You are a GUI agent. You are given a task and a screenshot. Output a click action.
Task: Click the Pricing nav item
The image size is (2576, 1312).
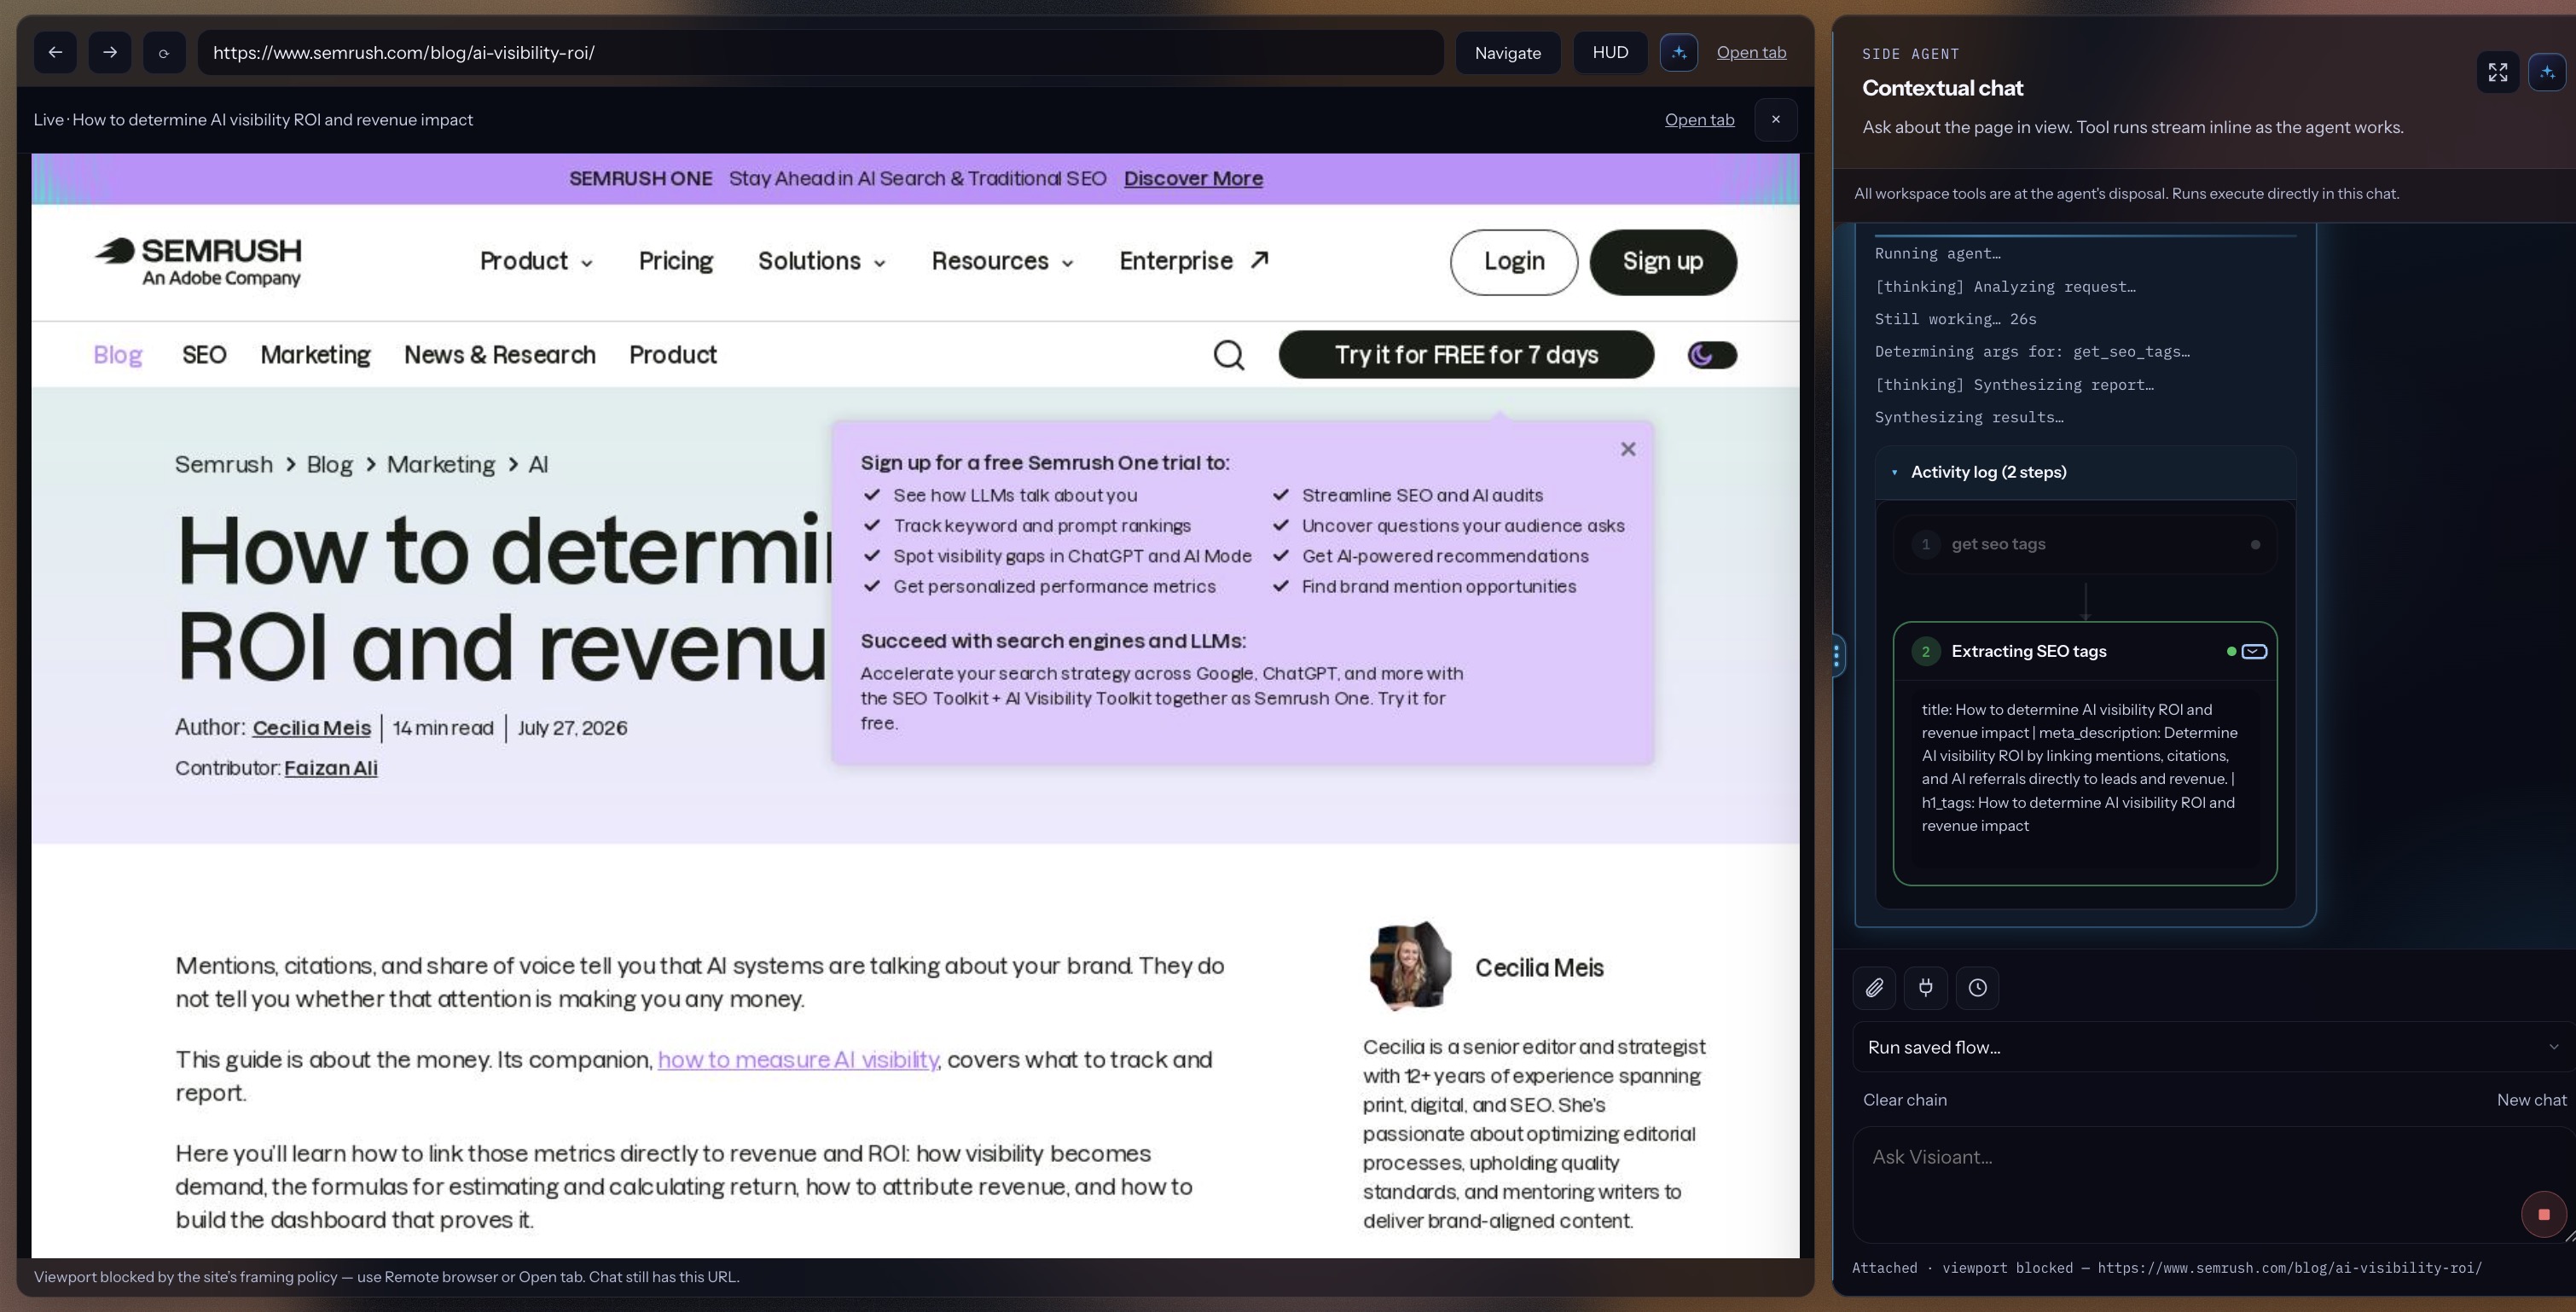tap(675, 261)
